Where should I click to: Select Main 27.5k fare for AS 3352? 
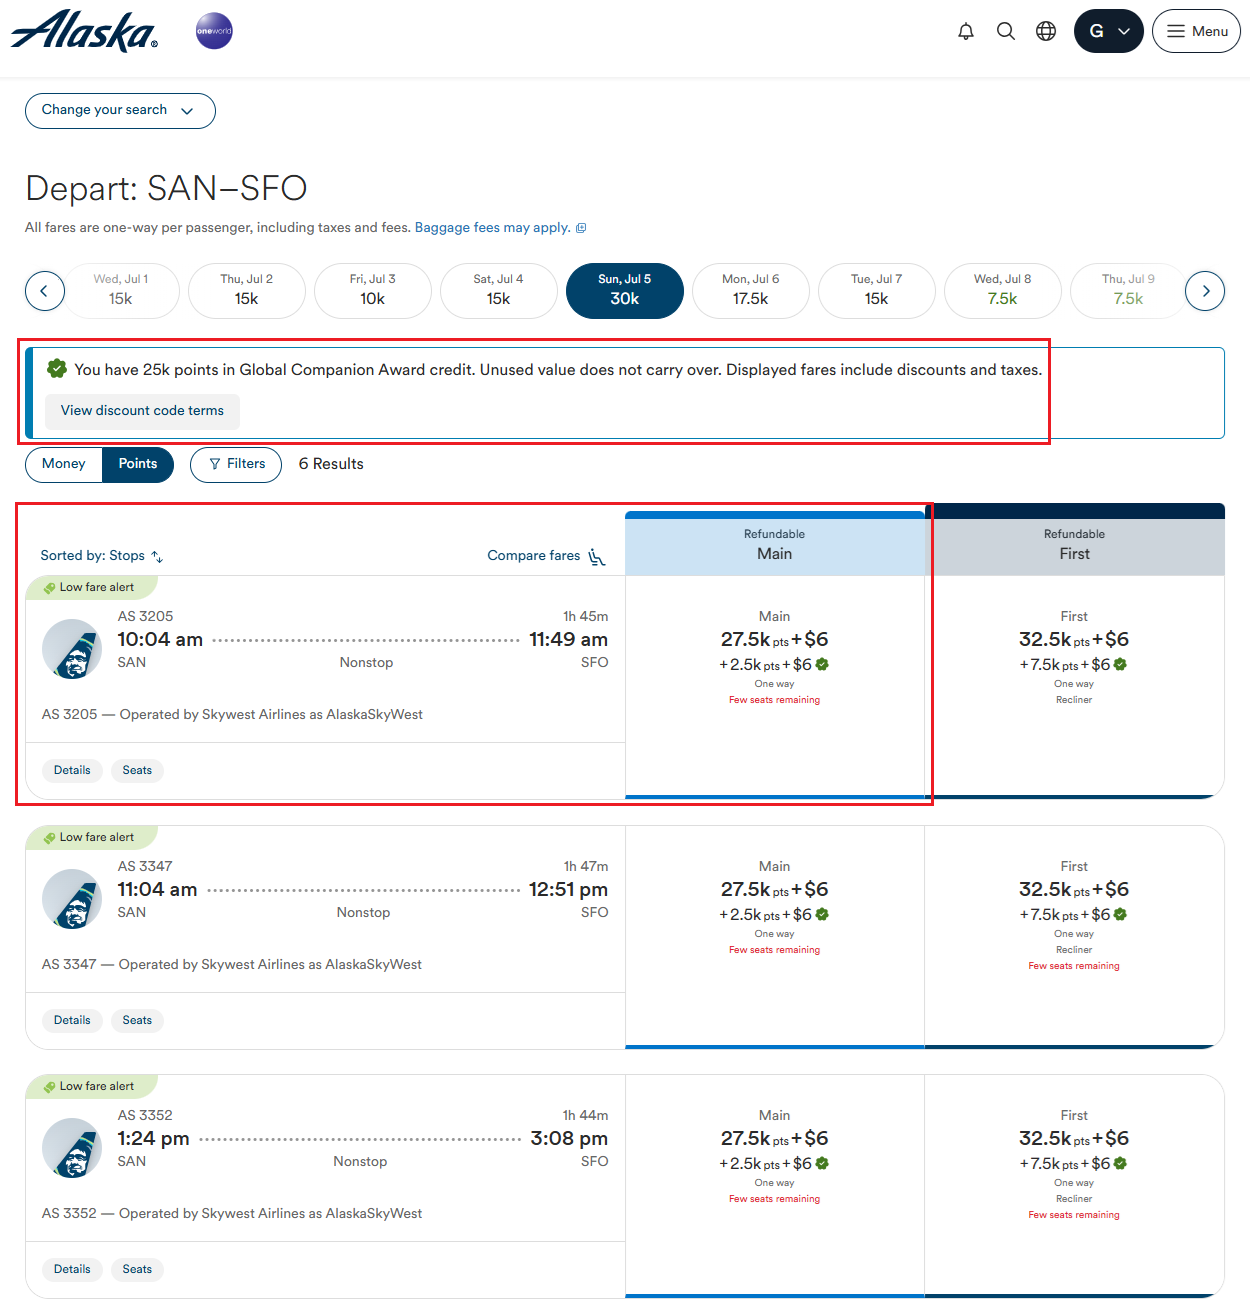coord(775,1186)
